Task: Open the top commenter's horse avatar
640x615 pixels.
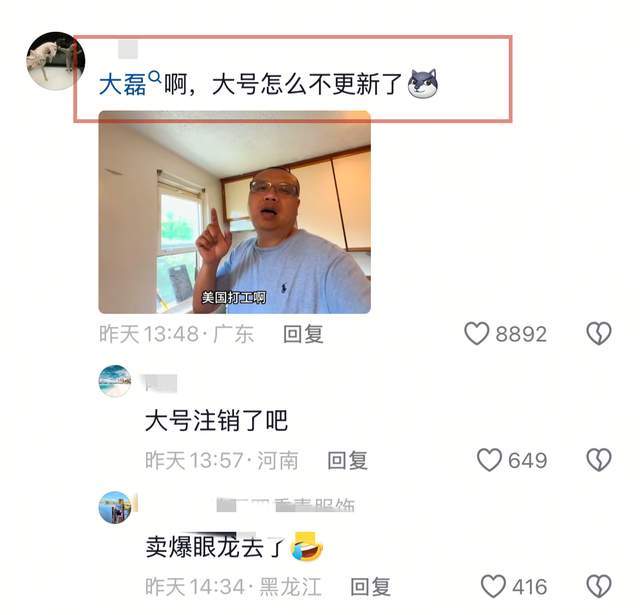Action: [x=56, y=61]
